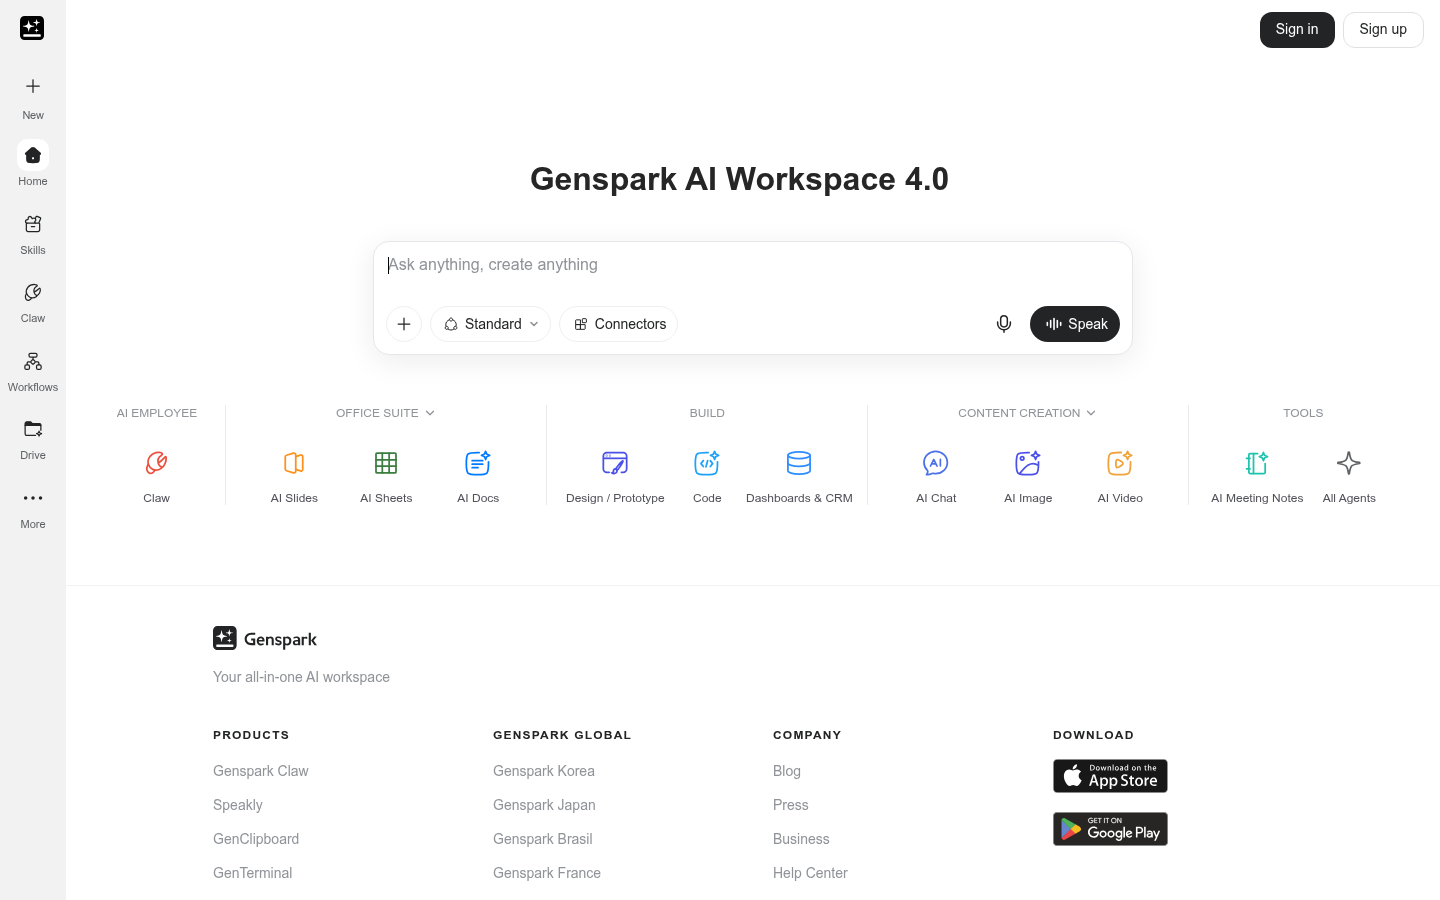
Task: Visit the Genspark France link
Action: coord(547,873)
